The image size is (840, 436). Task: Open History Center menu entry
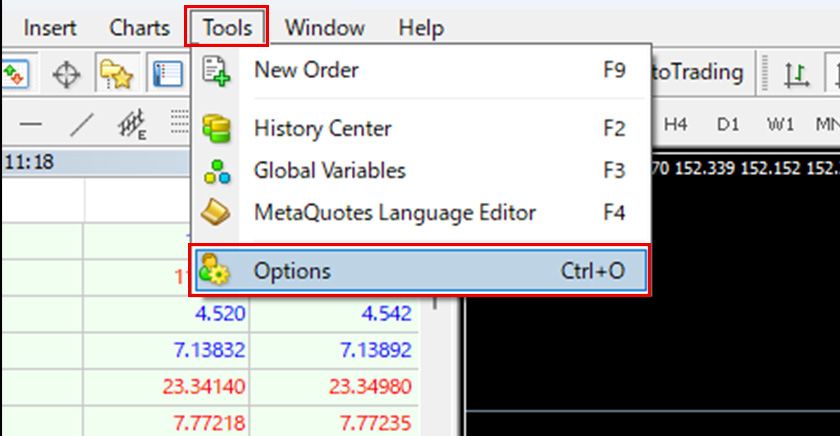point(322,128)
